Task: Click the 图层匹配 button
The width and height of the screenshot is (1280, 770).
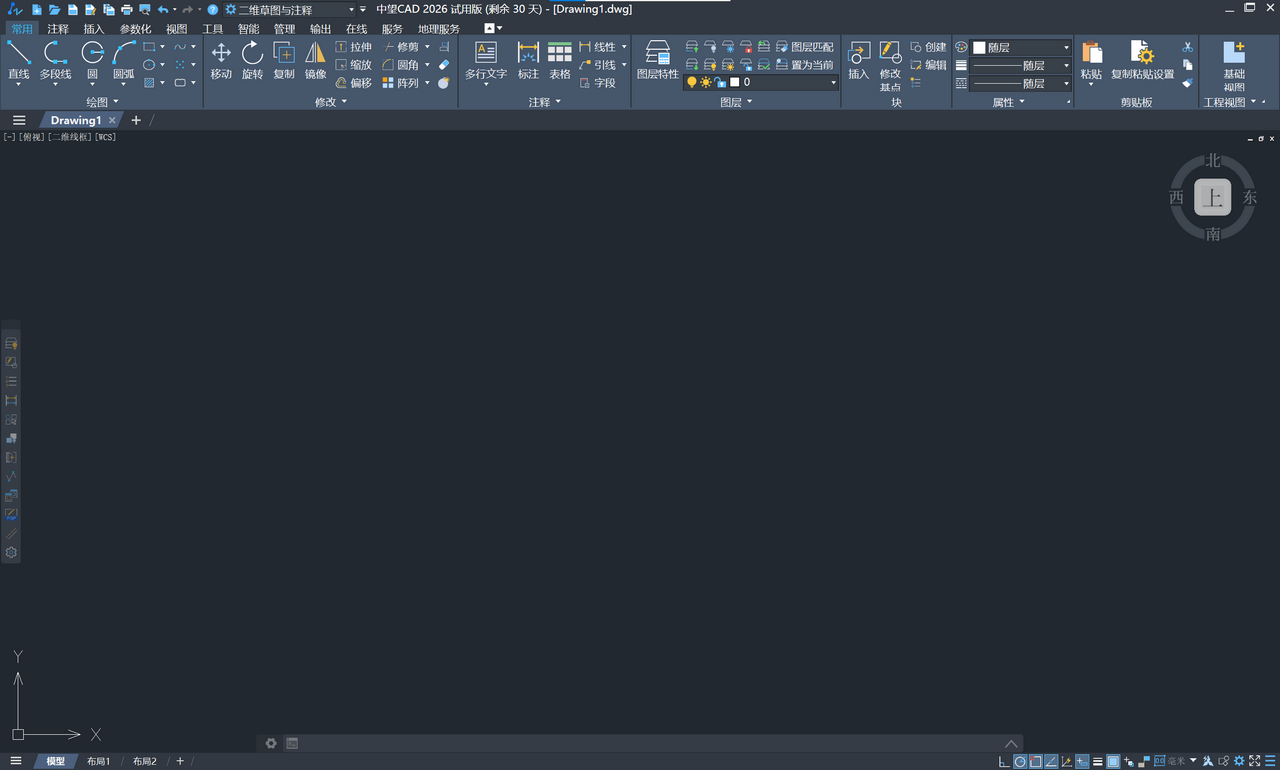Action: pyautogui.click(x=804, y=47)
